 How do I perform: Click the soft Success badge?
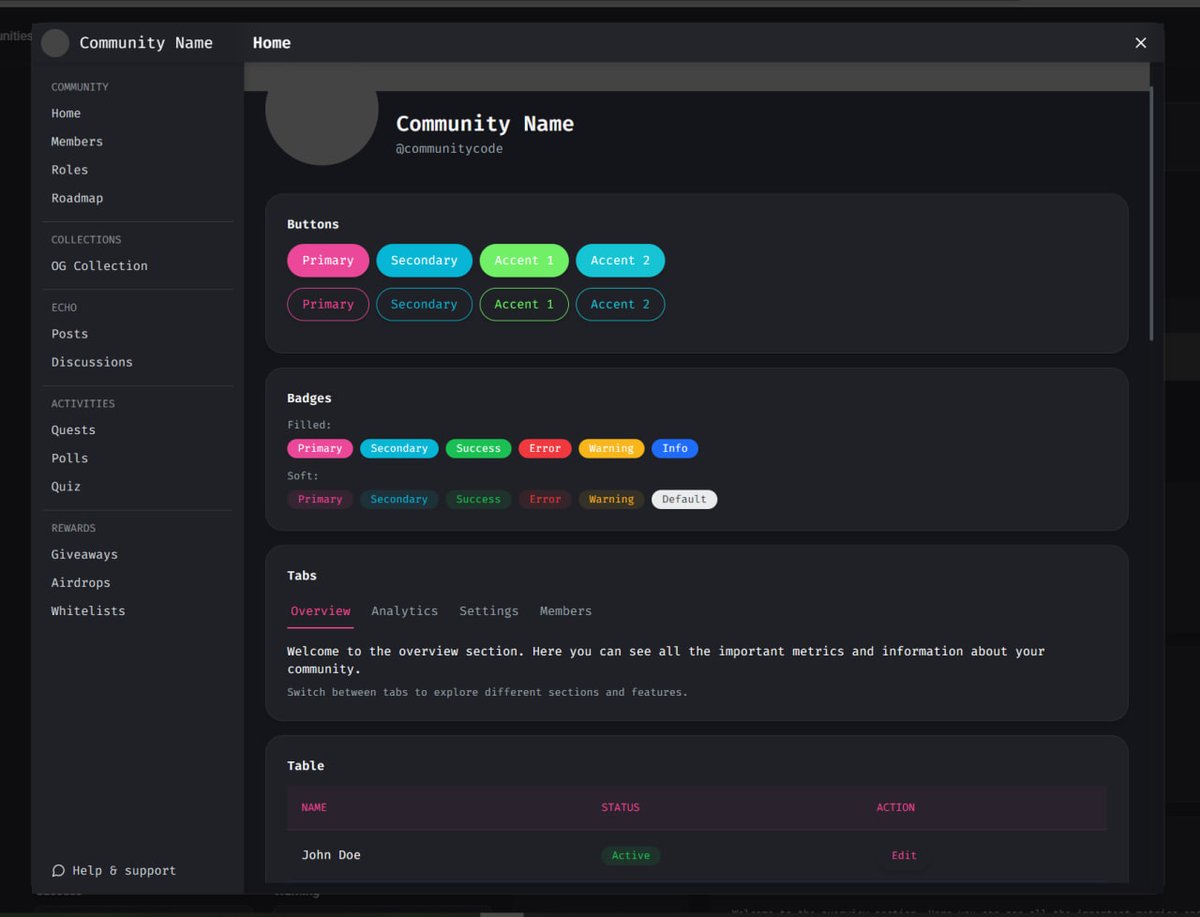pyautogui.click(x=478, y=499)
